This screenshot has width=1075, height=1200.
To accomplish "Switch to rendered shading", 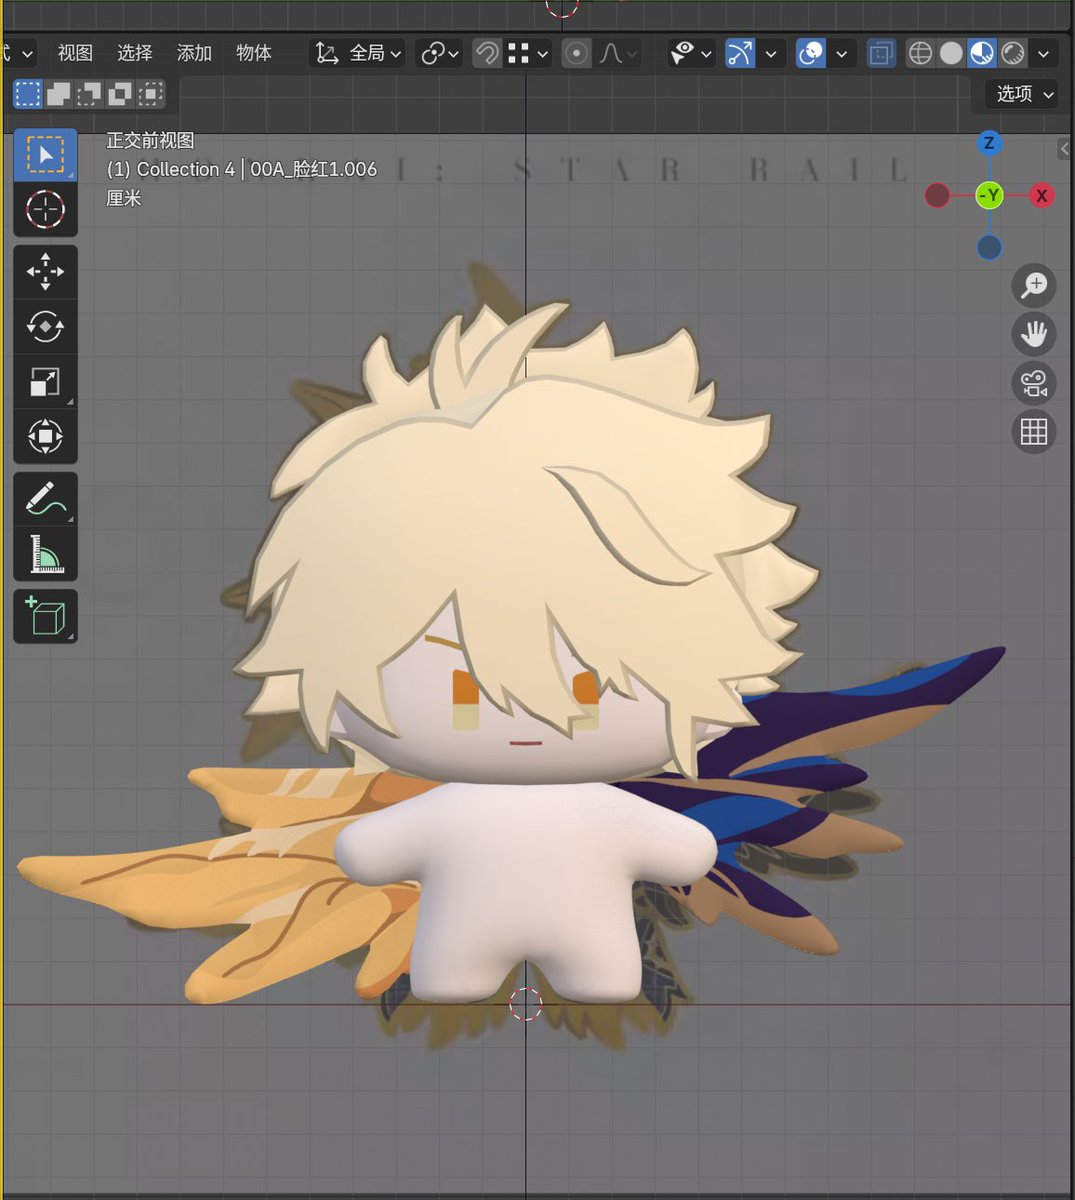I will [1013, 53].
